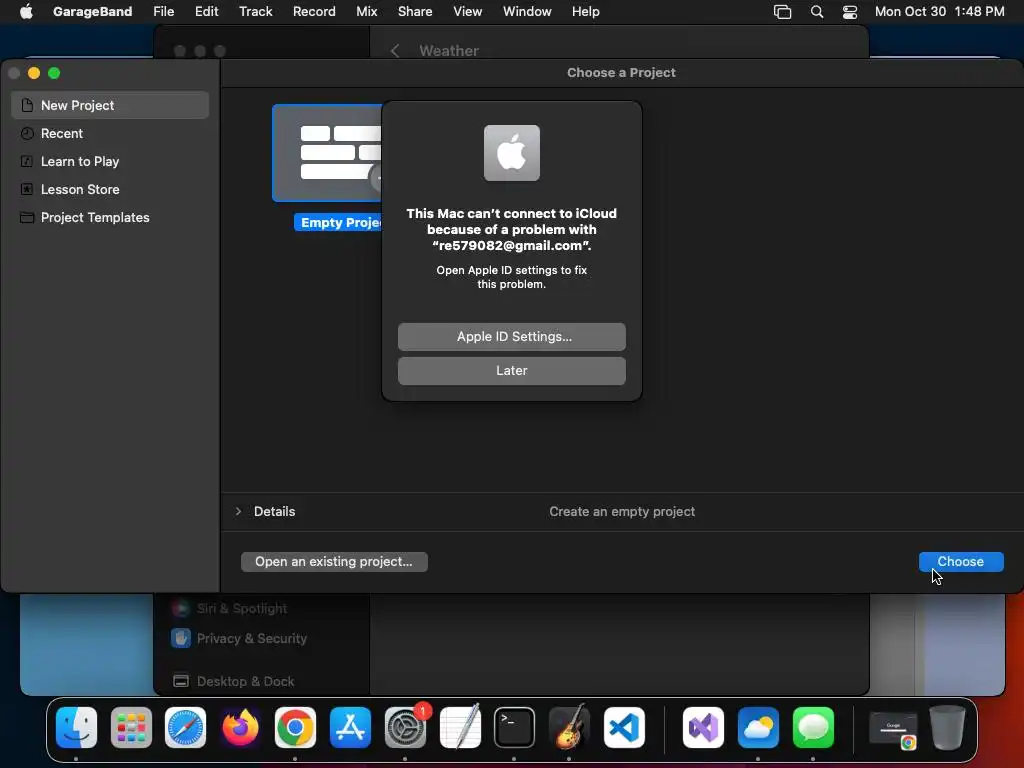Open Visual Studio Code from Dock

pyautogui.click(x=624, y=727)
